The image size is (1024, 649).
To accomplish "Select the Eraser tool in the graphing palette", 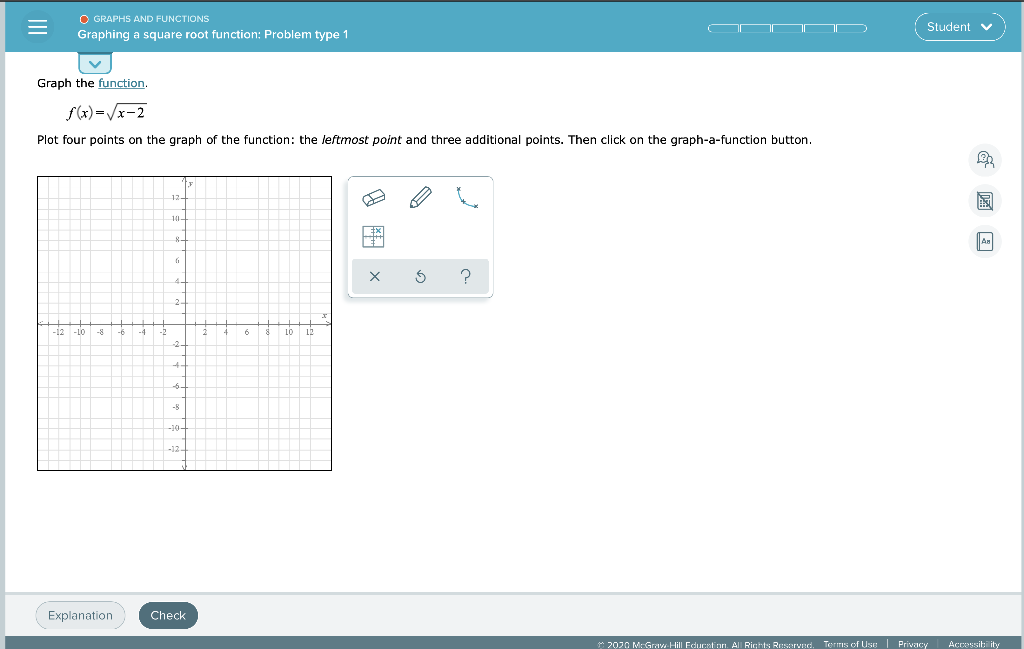I will (x=373, y=197).
